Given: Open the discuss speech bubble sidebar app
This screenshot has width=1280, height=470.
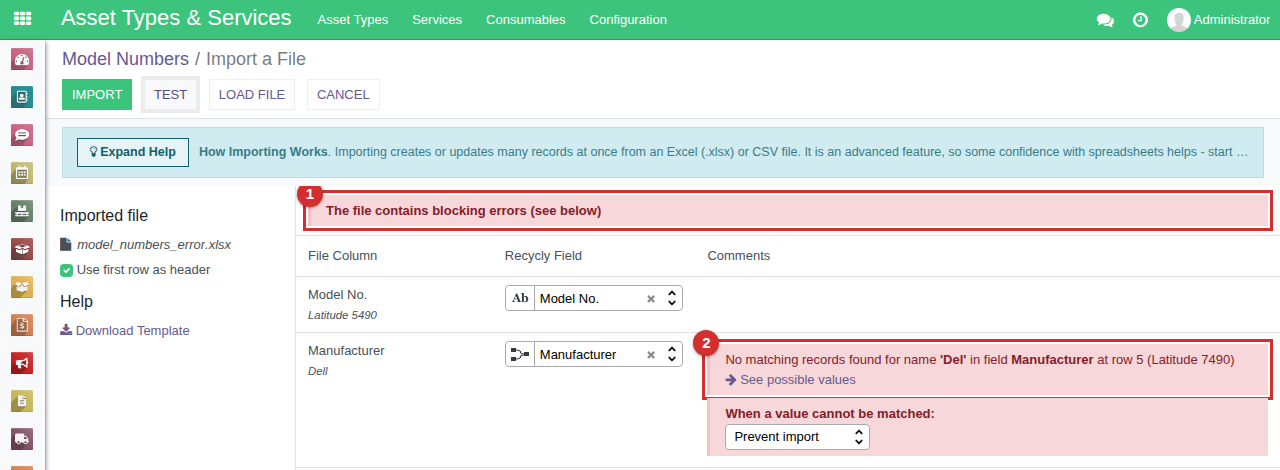Looking at the screenshot, I should 22,135.
